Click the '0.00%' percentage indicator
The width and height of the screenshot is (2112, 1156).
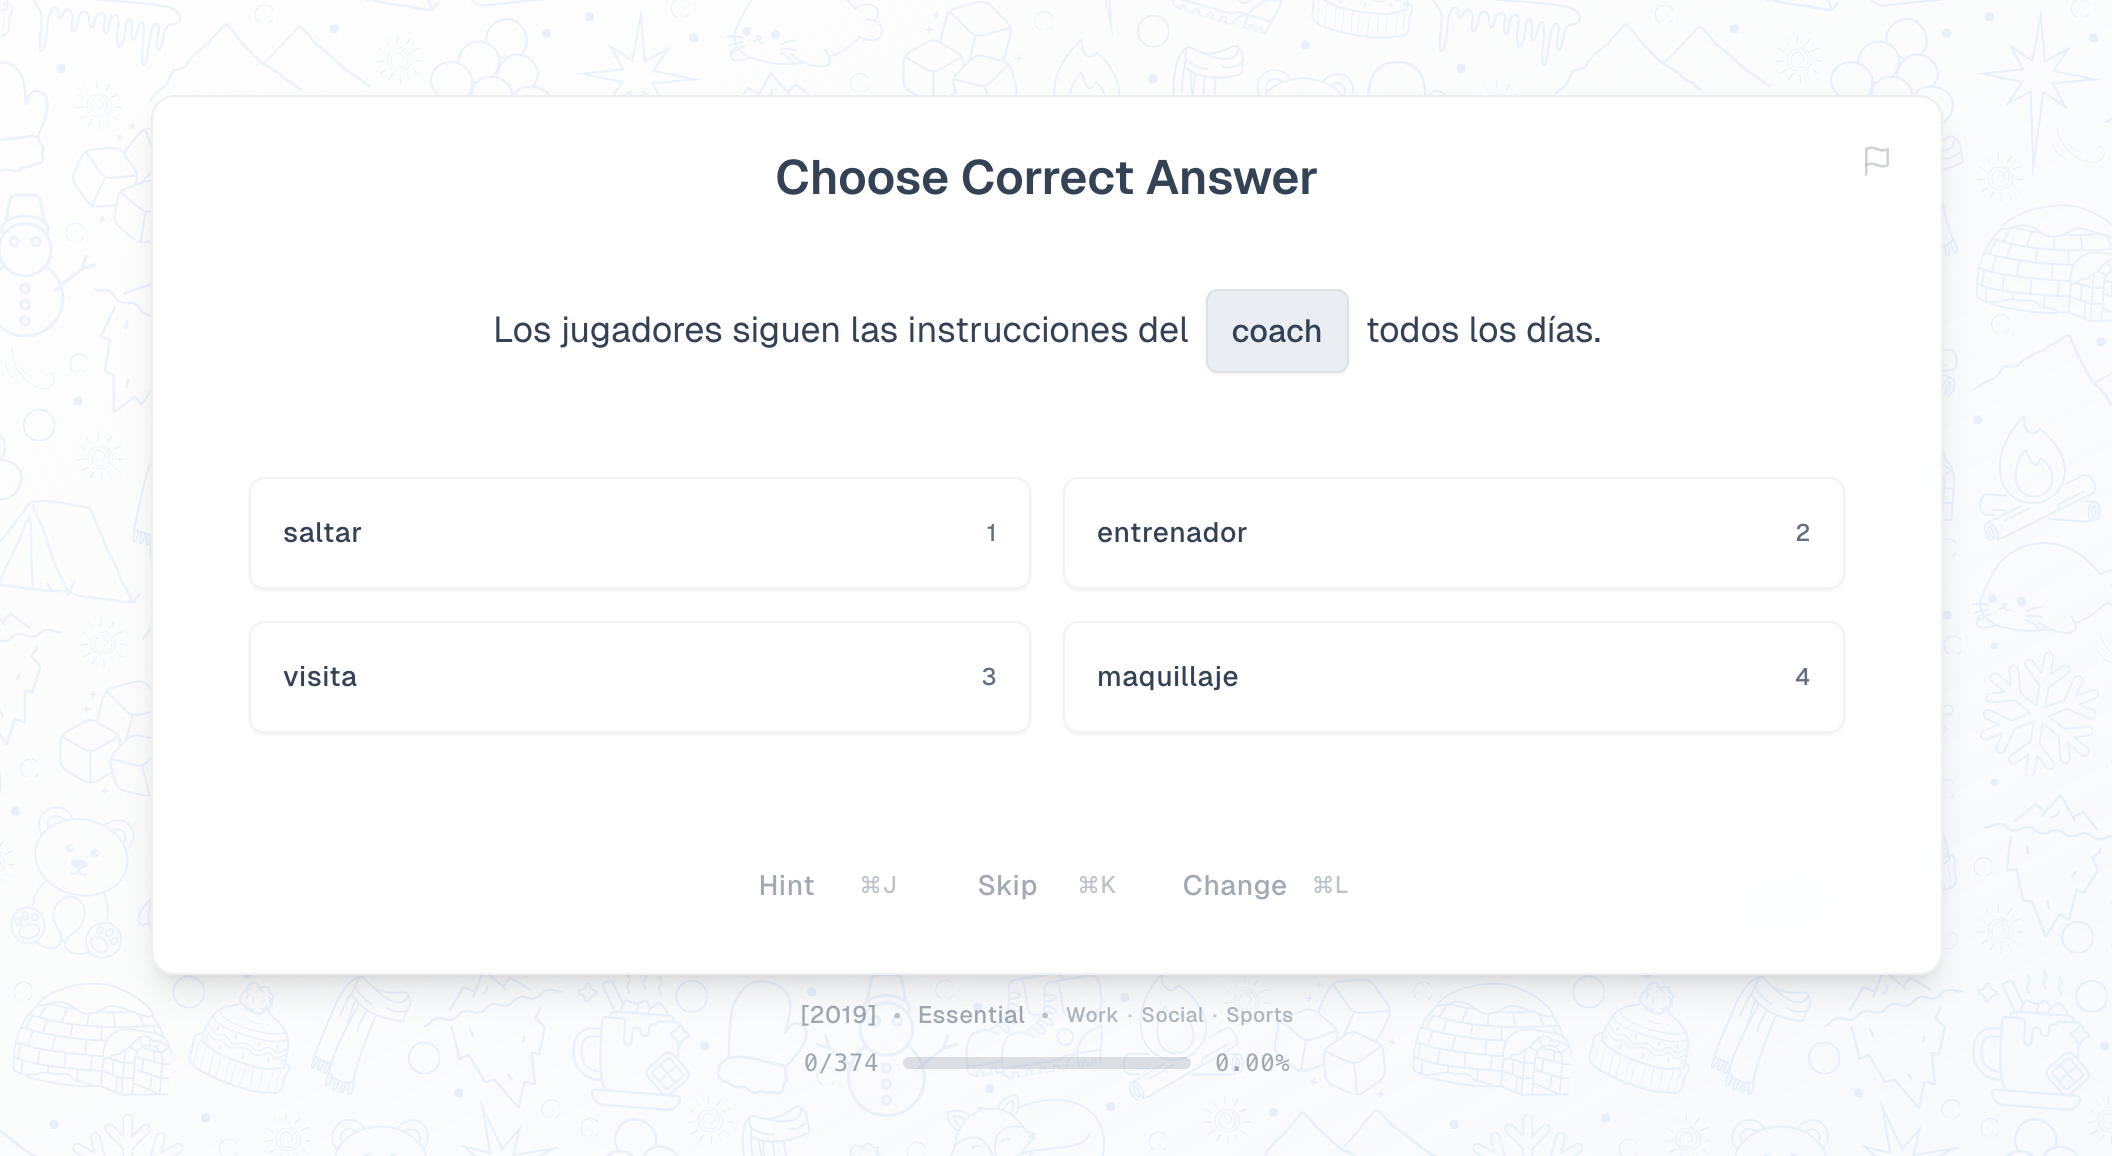pyautogui.click(x=1253, y=1063)
